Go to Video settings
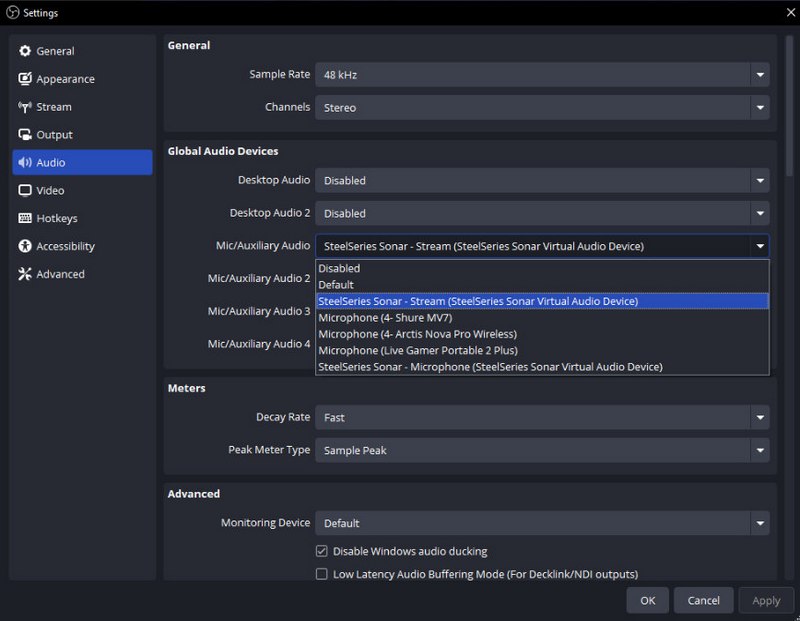This screenshot has height=621, width=800. [x=83, y=190]
